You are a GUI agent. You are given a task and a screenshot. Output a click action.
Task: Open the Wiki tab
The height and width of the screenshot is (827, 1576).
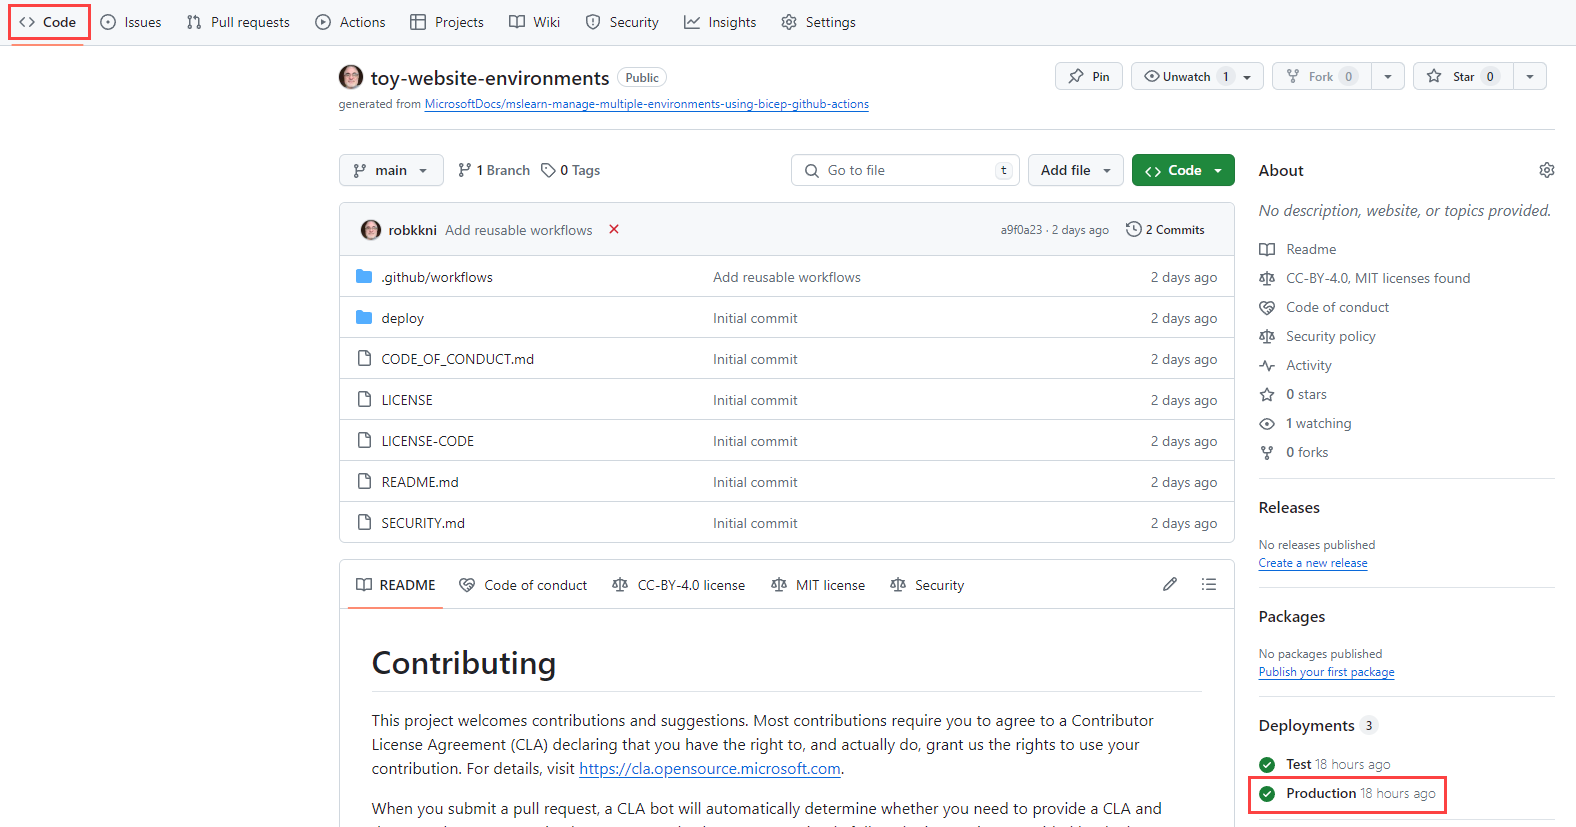click(534, 22)
